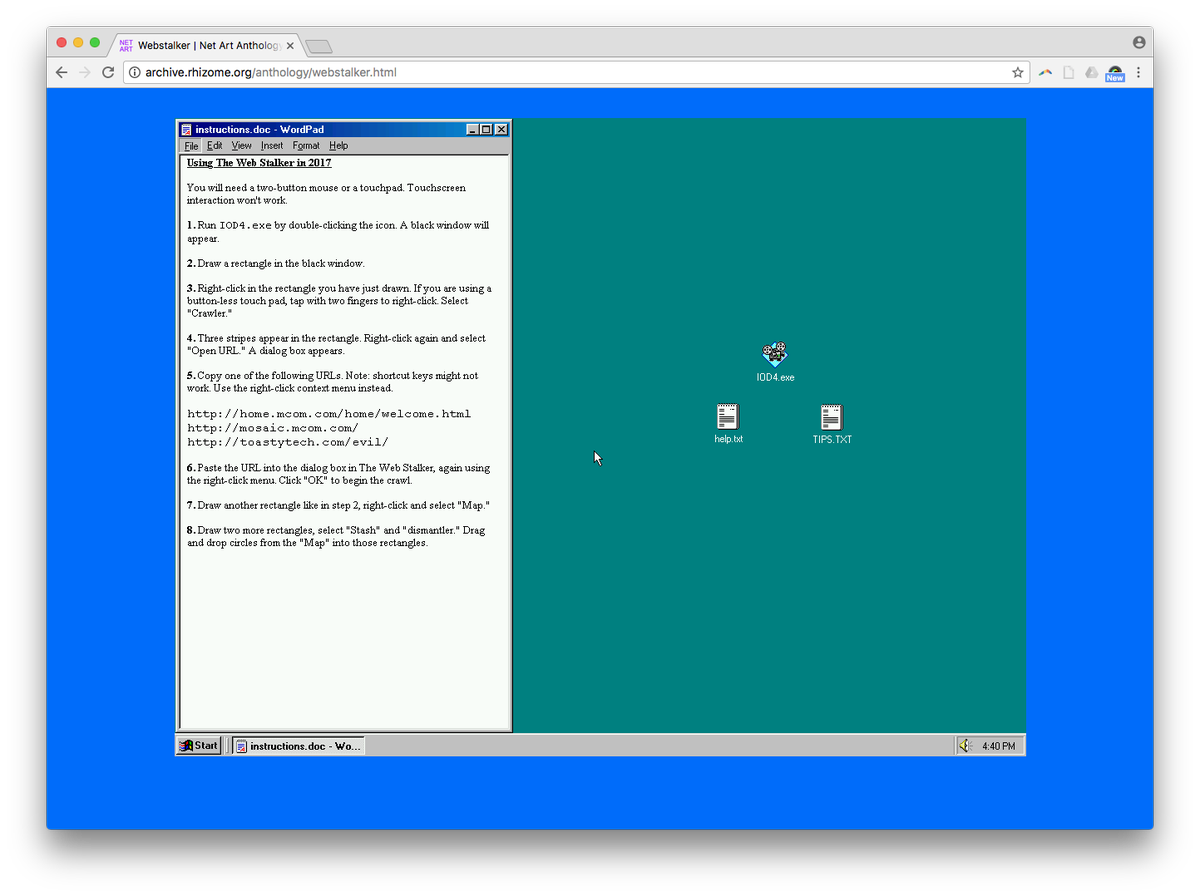Screen dimensions: 1200x896
Task: Maximize the WordPad window
Action: (487, 129)
